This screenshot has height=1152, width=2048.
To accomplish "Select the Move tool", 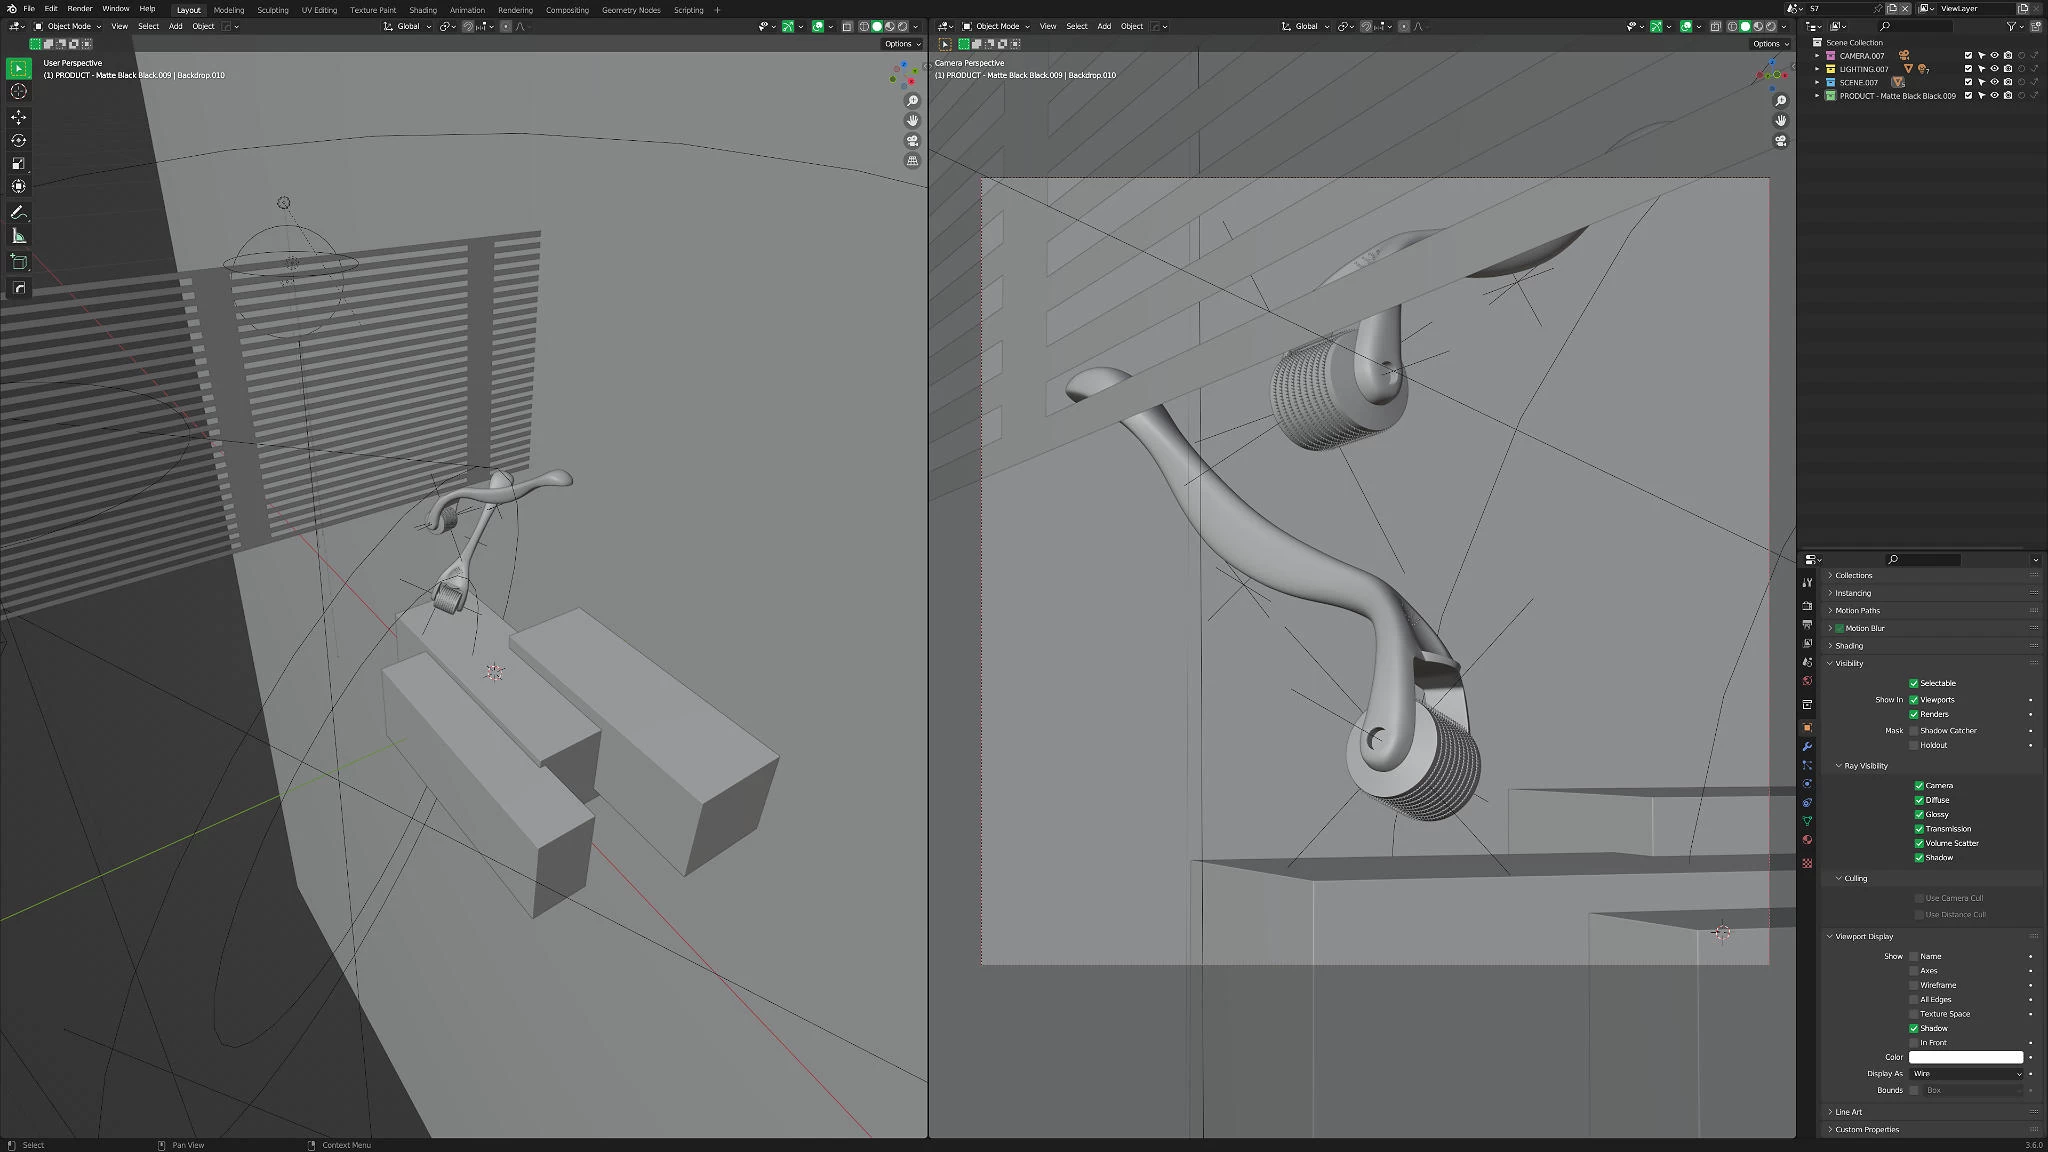I will coord(18,117).
